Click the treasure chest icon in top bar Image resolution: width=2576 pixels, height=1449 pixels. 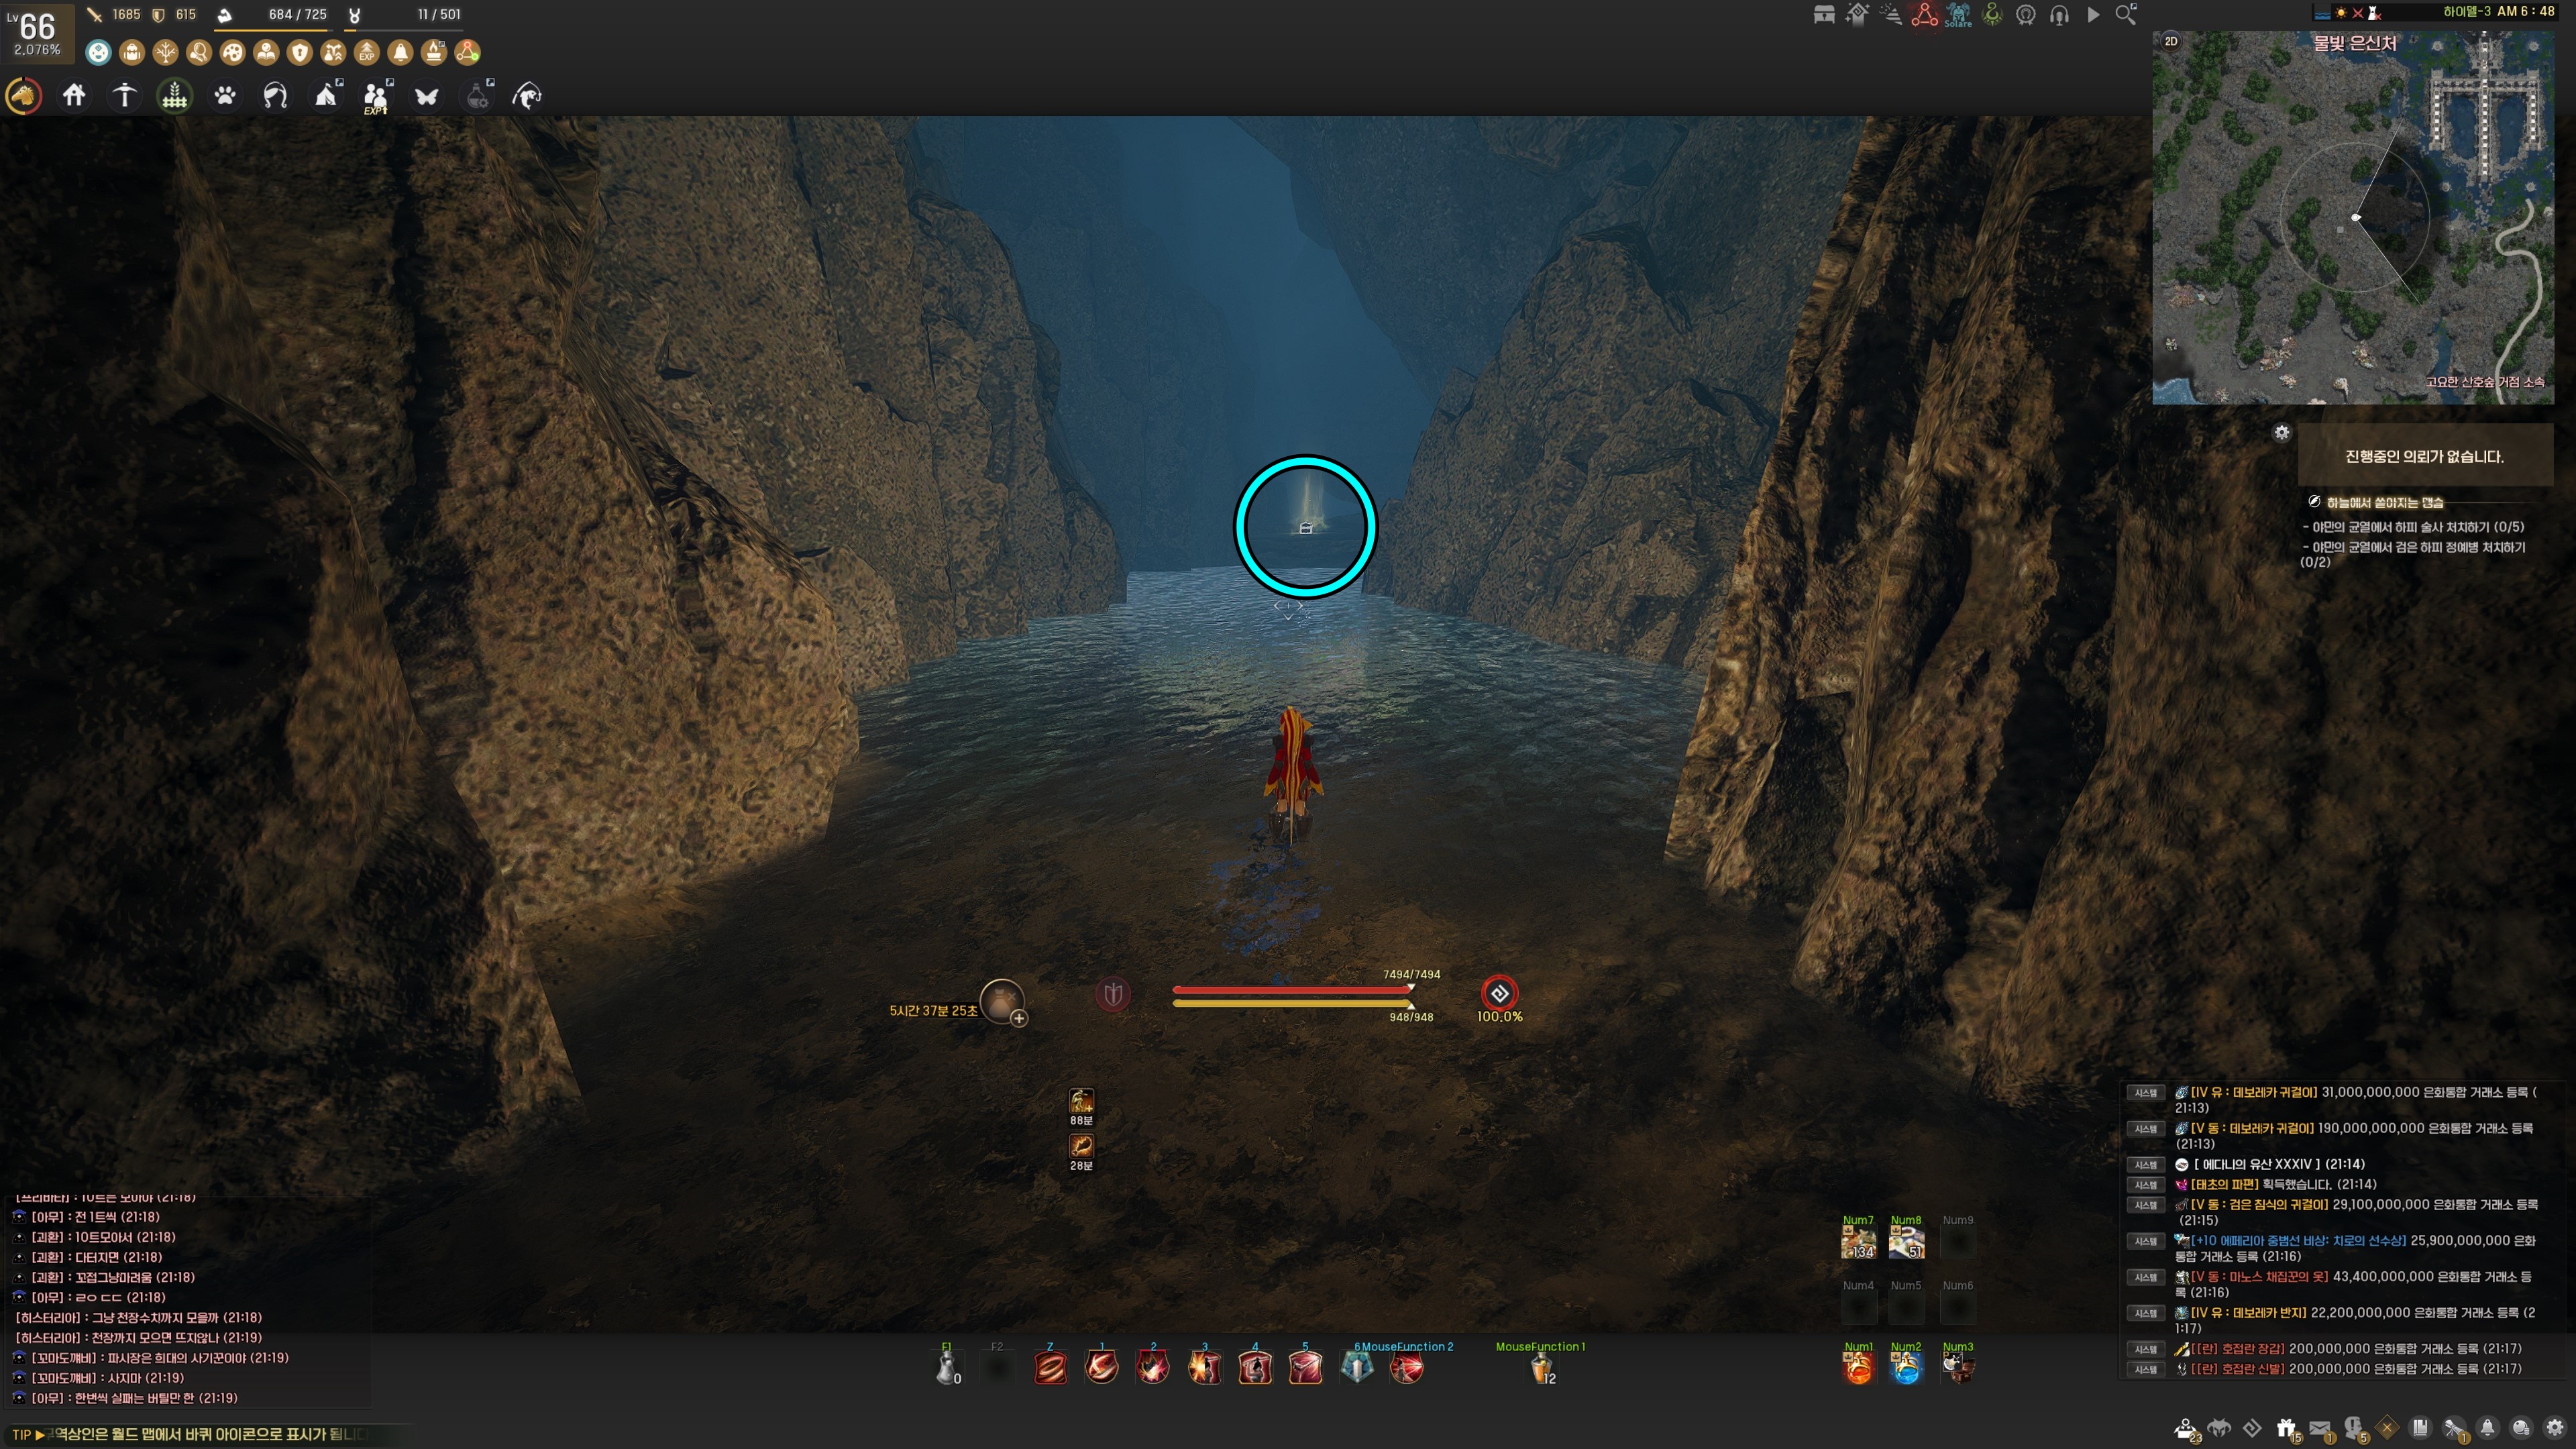click(x=1824, y=15)
